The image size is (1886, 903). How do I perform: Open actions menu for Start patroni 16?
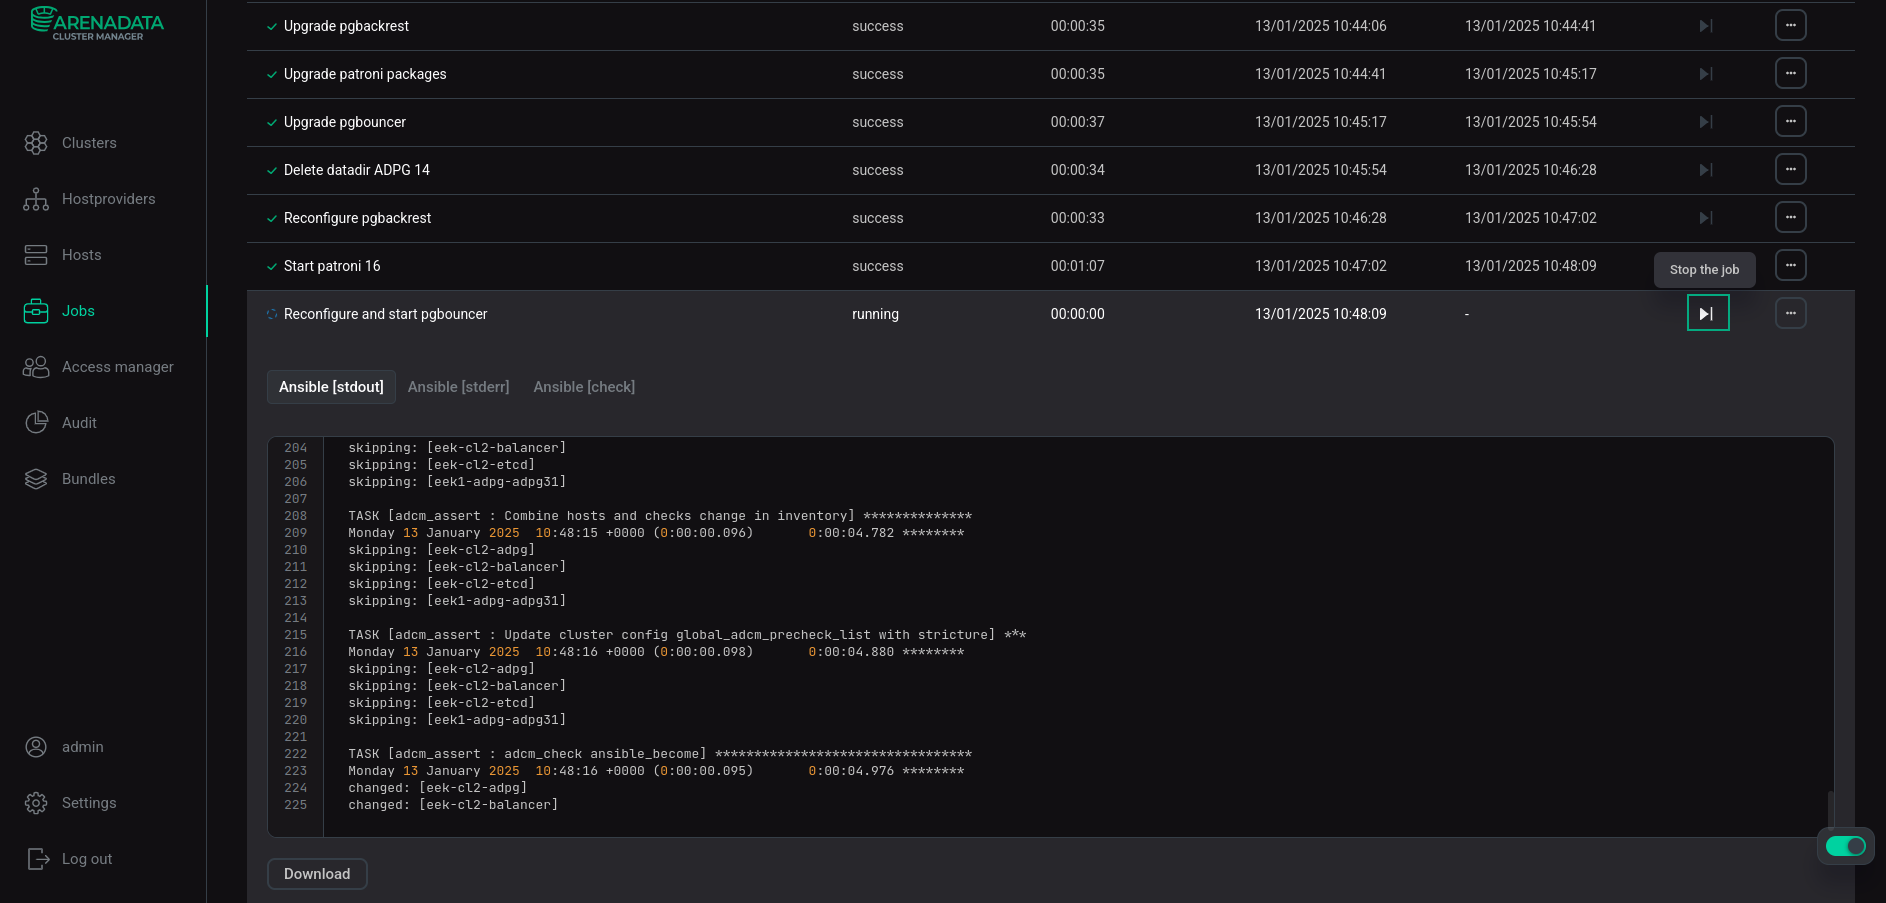(x=1790, y=265)
